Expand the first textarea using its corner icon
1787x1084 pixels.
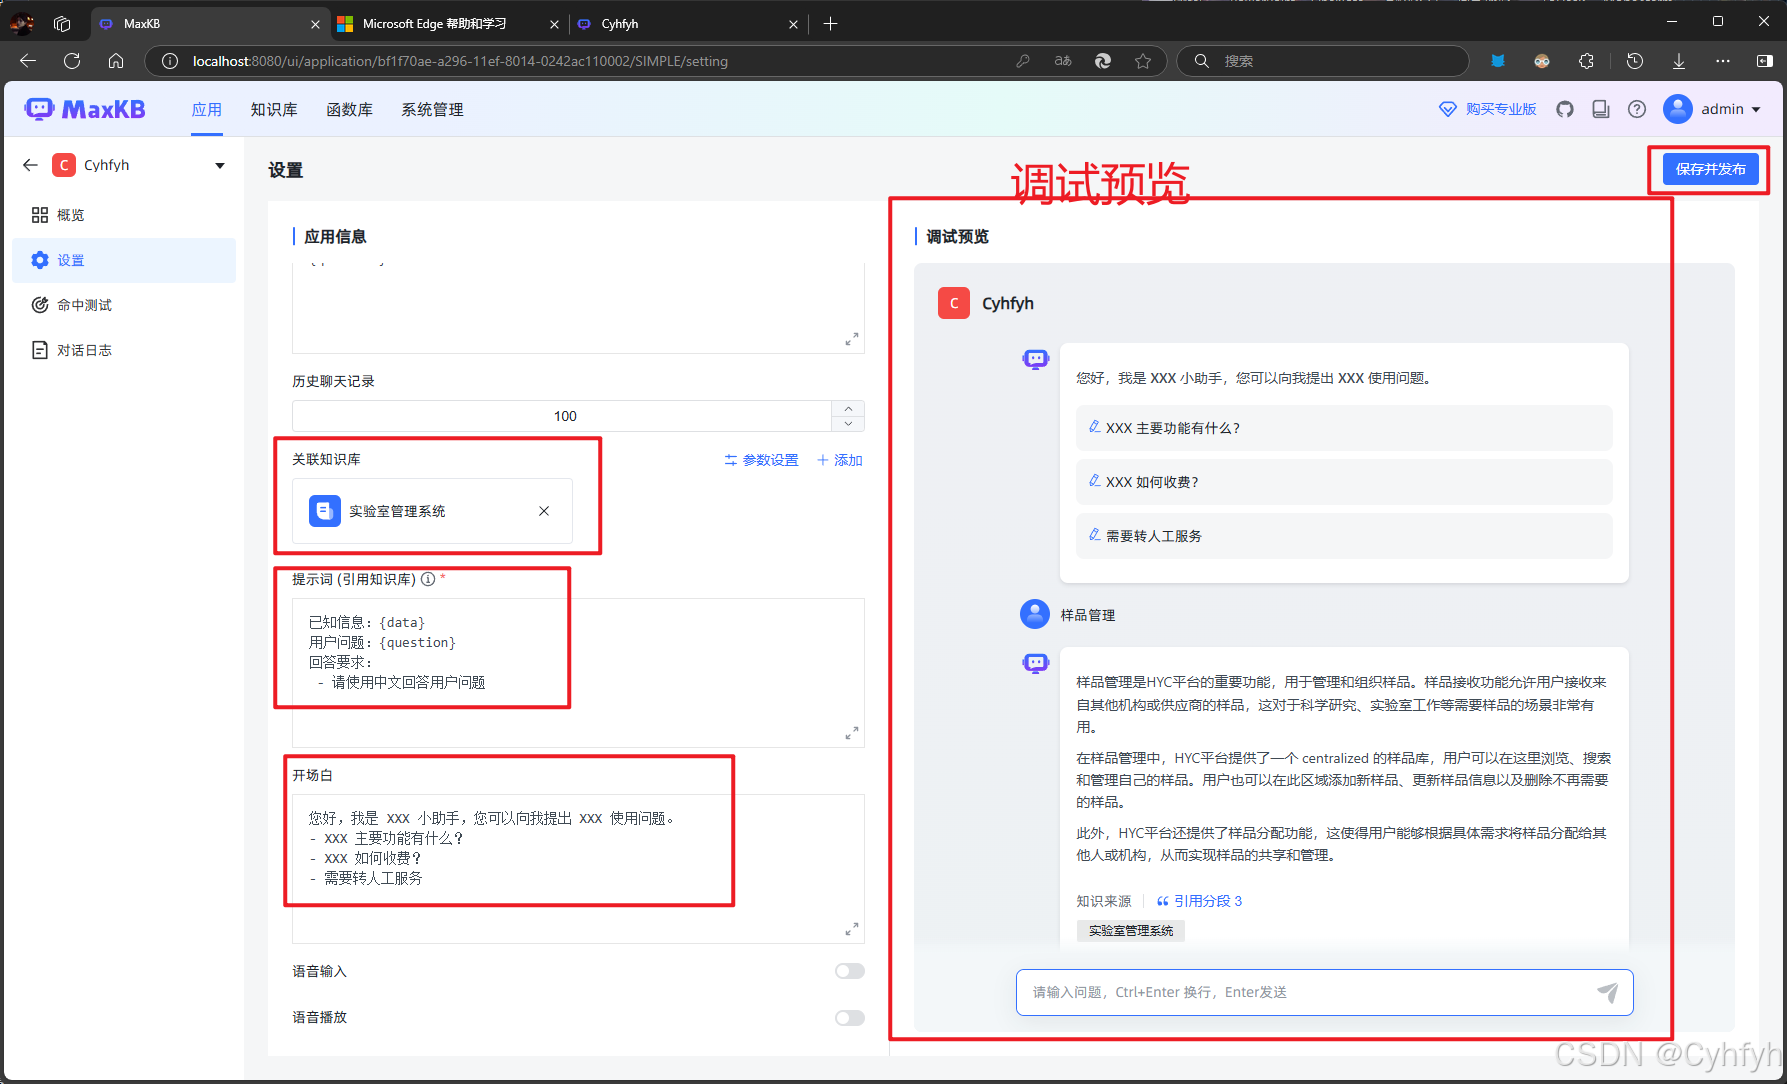851,340
